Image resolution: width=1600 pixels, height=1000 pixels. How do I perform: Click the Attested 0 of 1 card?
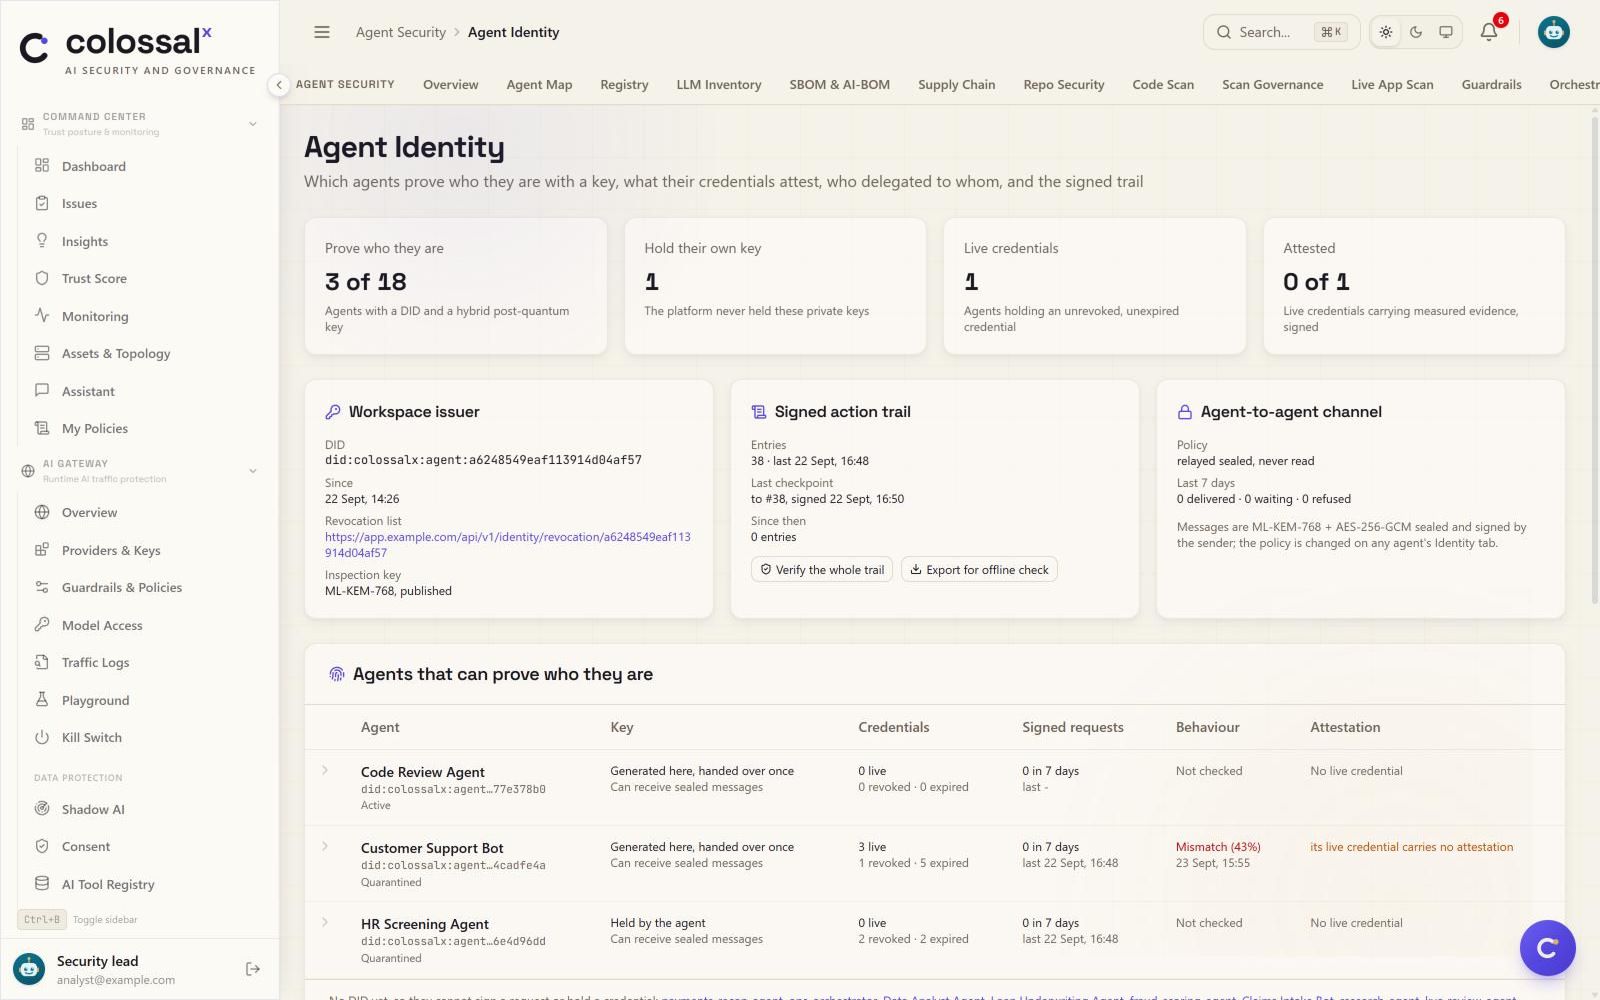point(1414,286)
